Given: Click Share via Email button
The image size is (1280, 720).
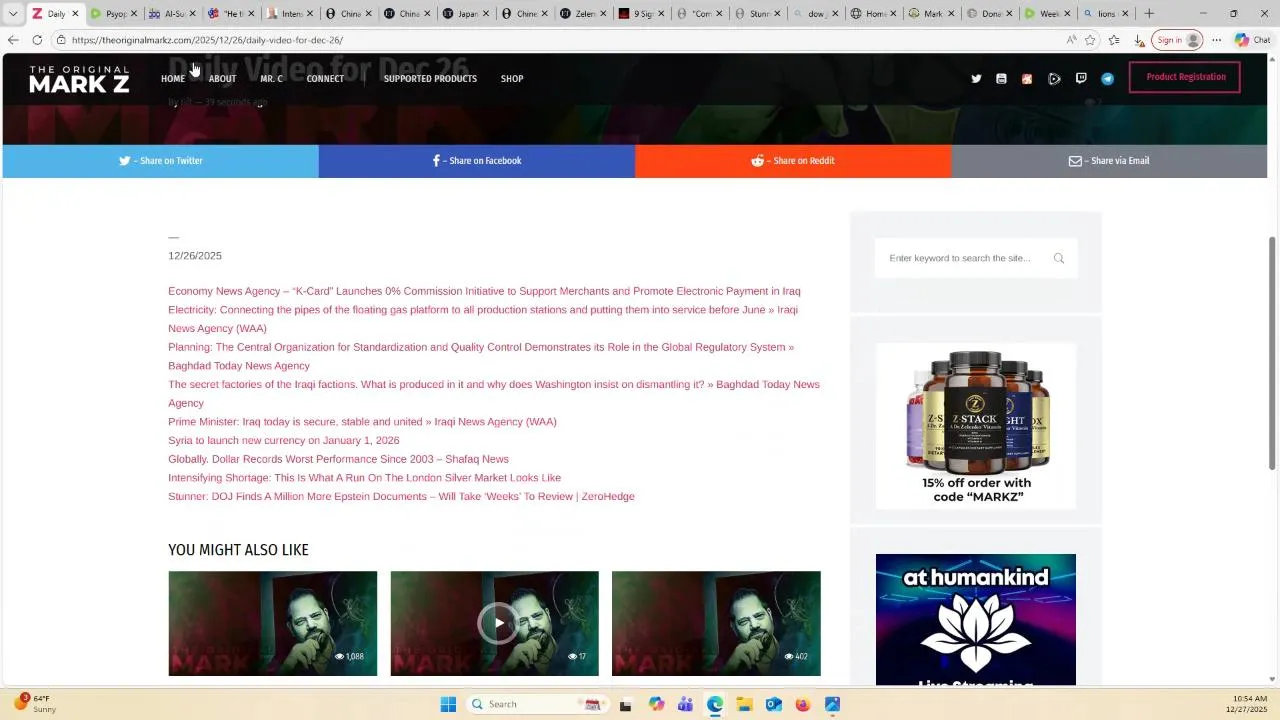Looking at the screenshot, I should coord(1109,161).
